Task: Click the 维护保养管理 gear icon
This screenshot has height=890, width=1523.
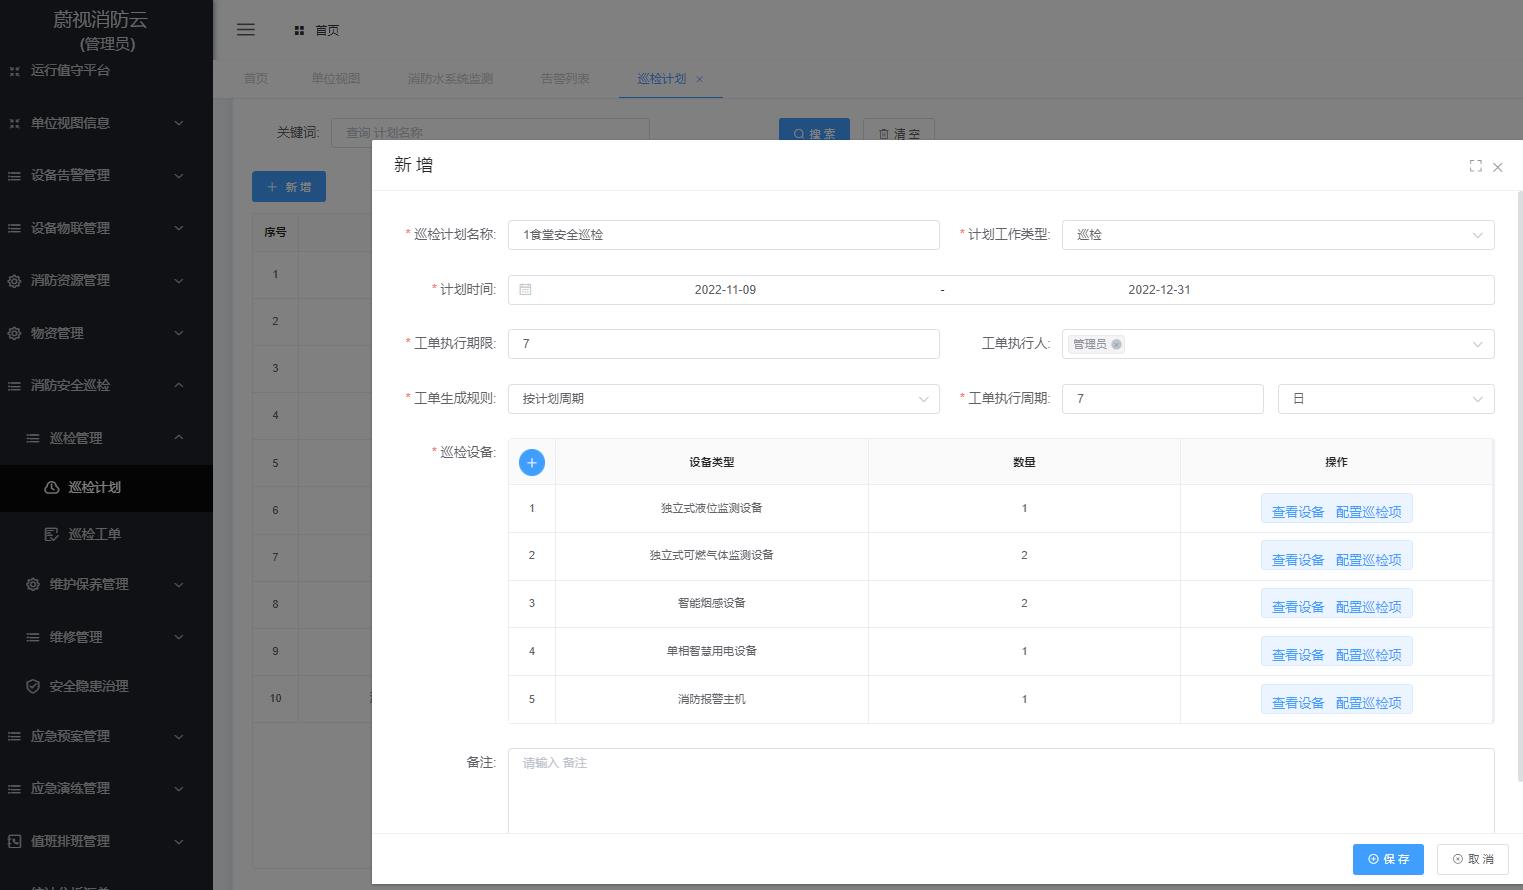Action: (33, 585)
